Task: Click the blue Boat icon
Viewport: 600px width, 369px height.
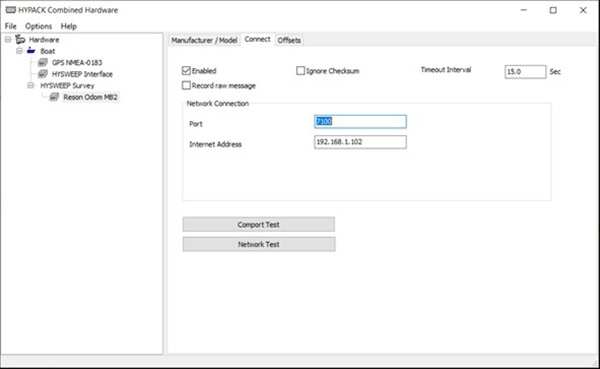Action: (x=31, y=51)
